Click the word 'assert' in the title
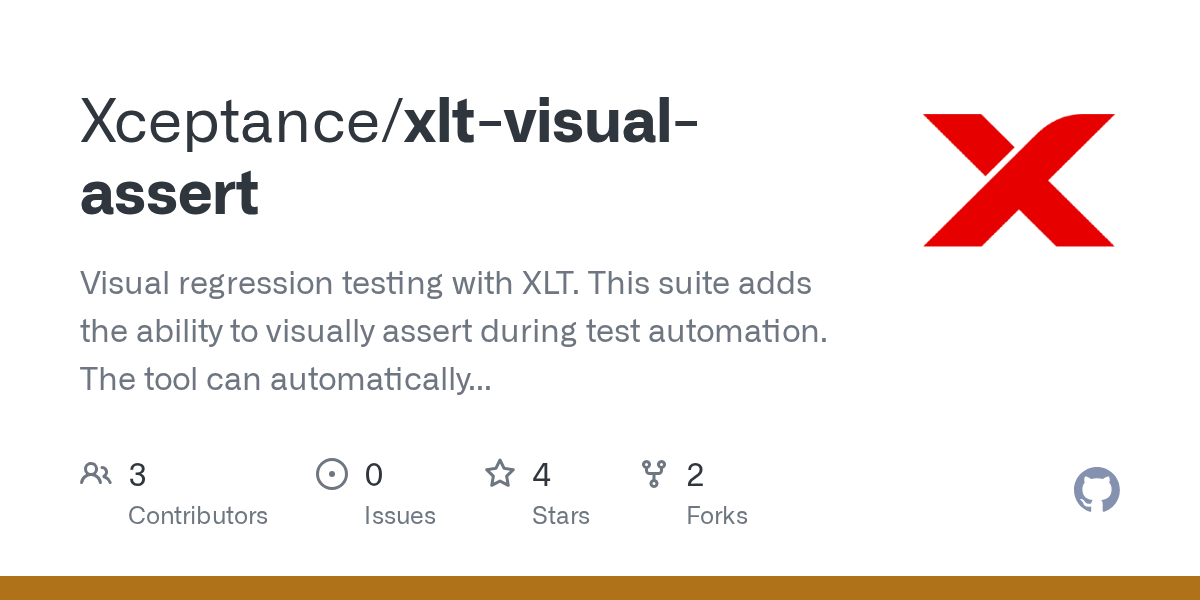This screenshot has width=1200, height=600. click(x=169, y=193)
